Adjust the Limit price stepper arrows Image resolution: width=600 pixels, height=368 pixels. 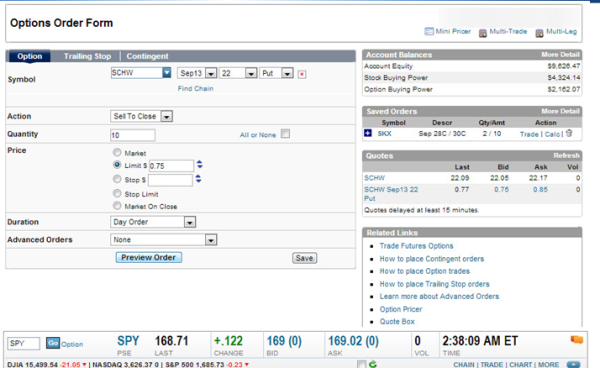pos(199,165)
